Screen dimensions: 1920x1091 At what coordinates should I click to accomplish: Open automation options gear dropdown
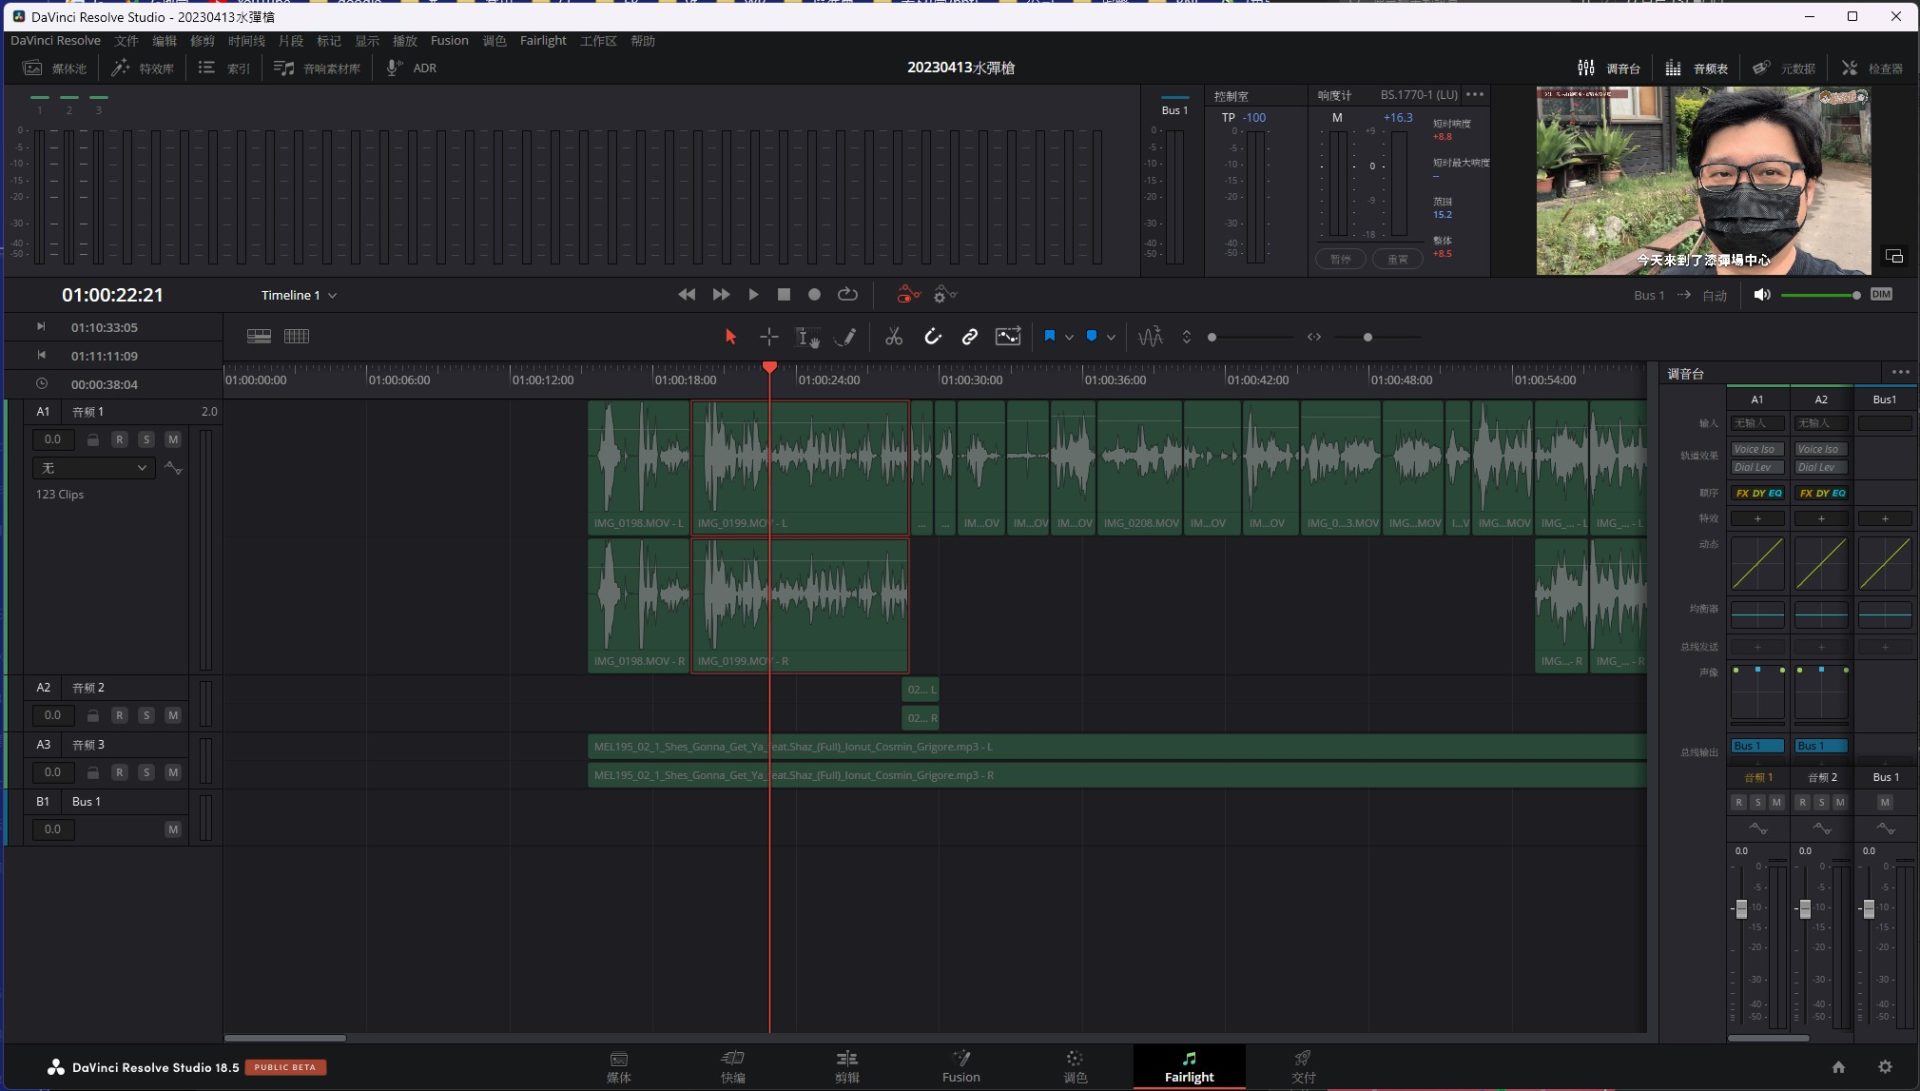pos(945,295)
